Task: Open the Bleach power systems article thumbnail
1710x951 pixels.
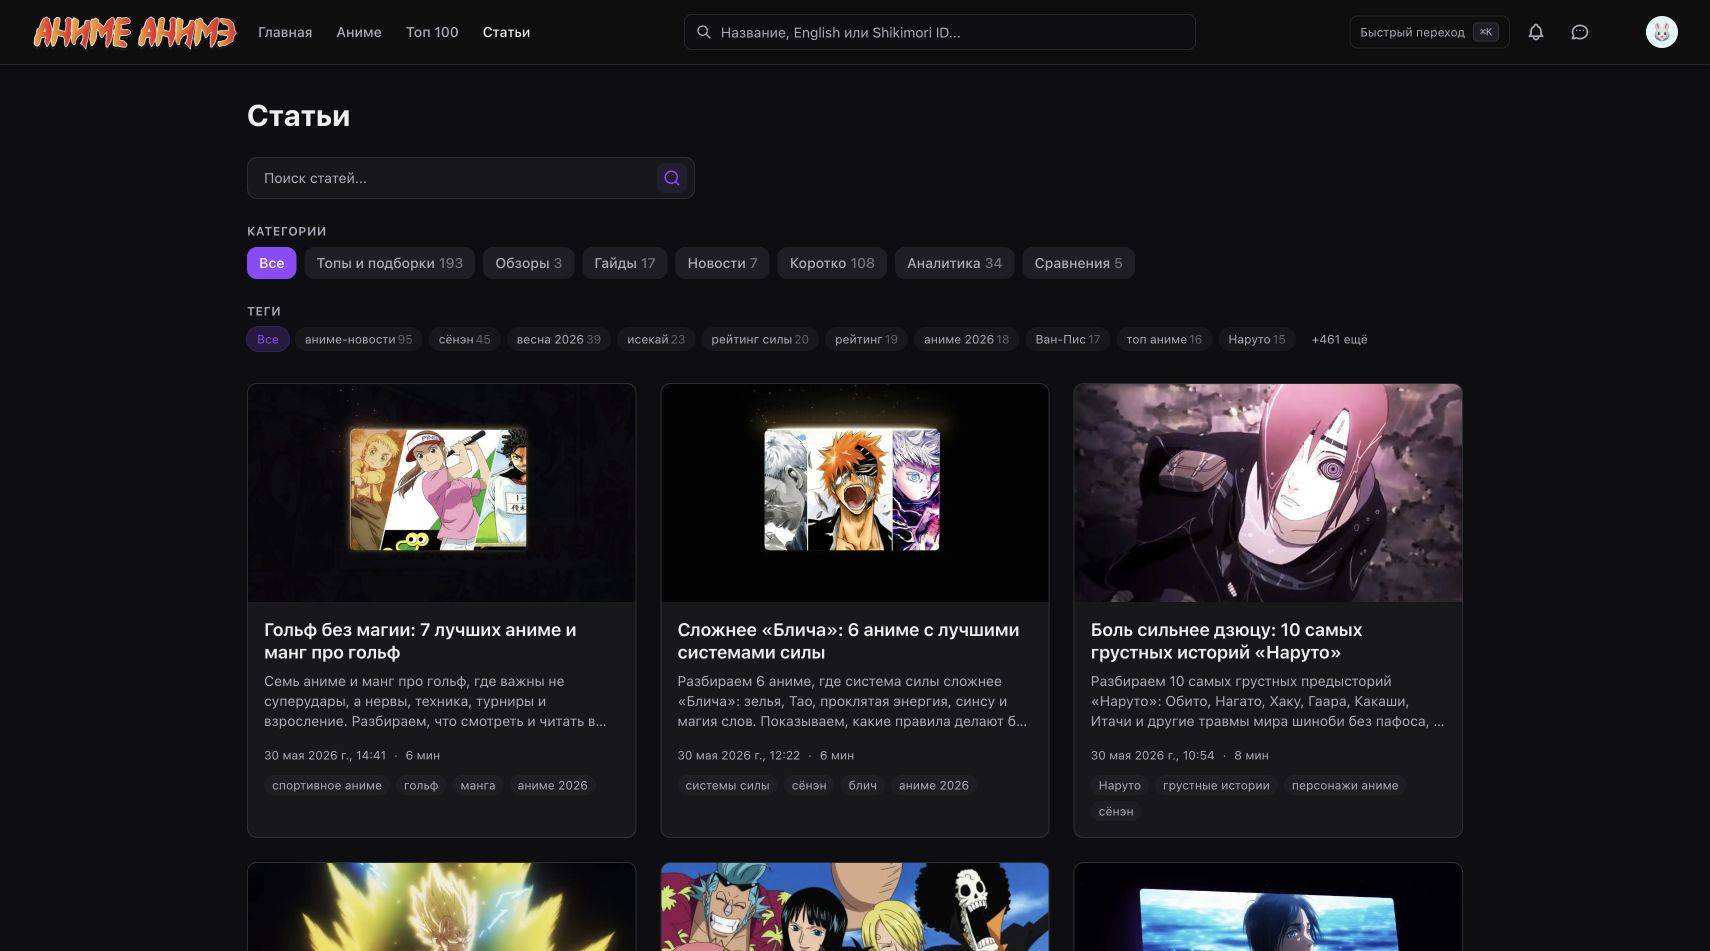Action: click(x=855, y=493)
